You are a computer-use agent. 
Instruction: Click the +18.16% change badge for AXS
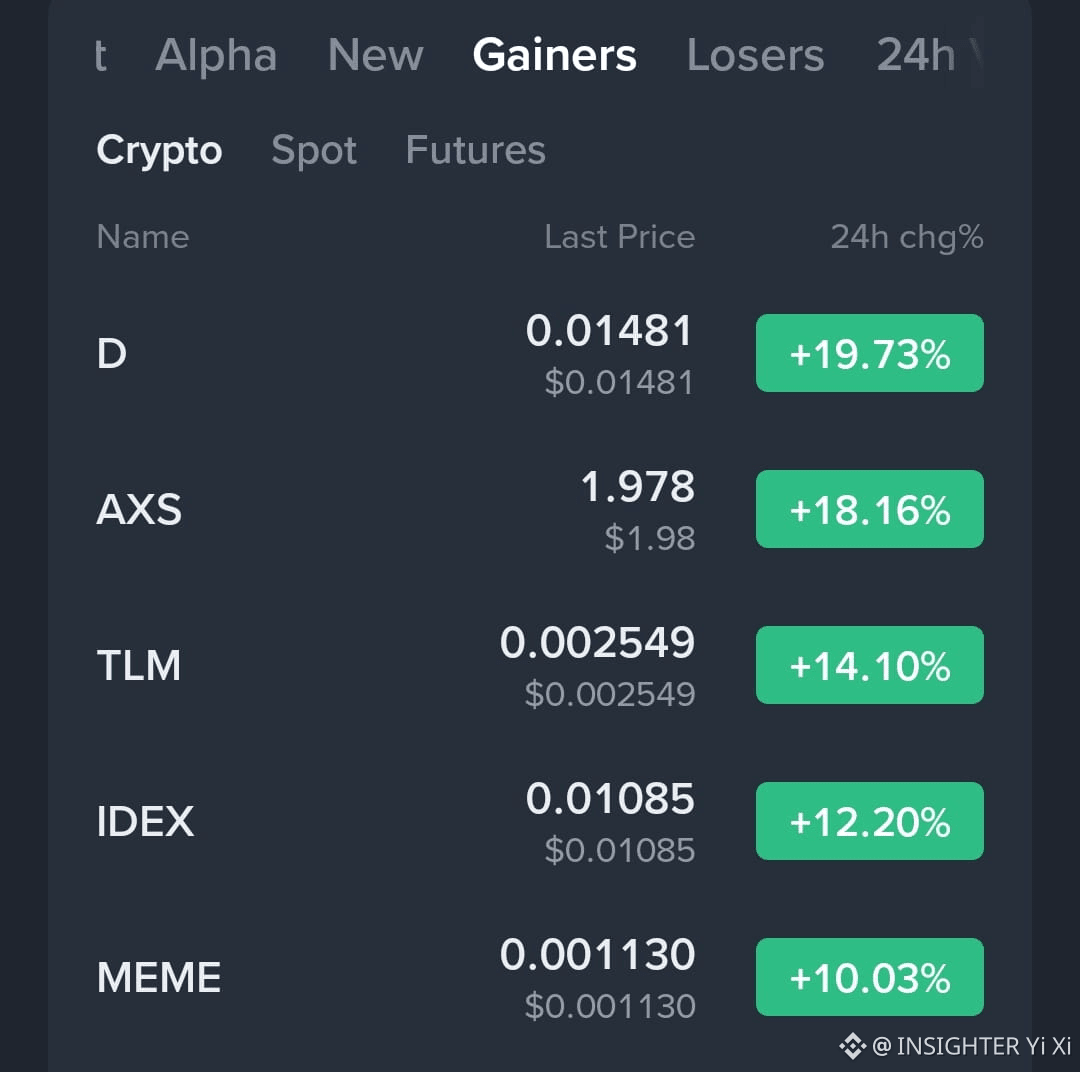coord(869,509)
